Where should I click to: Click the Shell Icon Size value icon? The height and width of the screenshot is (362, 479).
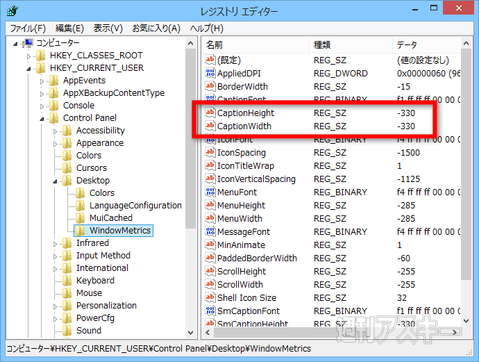point(210,298)
